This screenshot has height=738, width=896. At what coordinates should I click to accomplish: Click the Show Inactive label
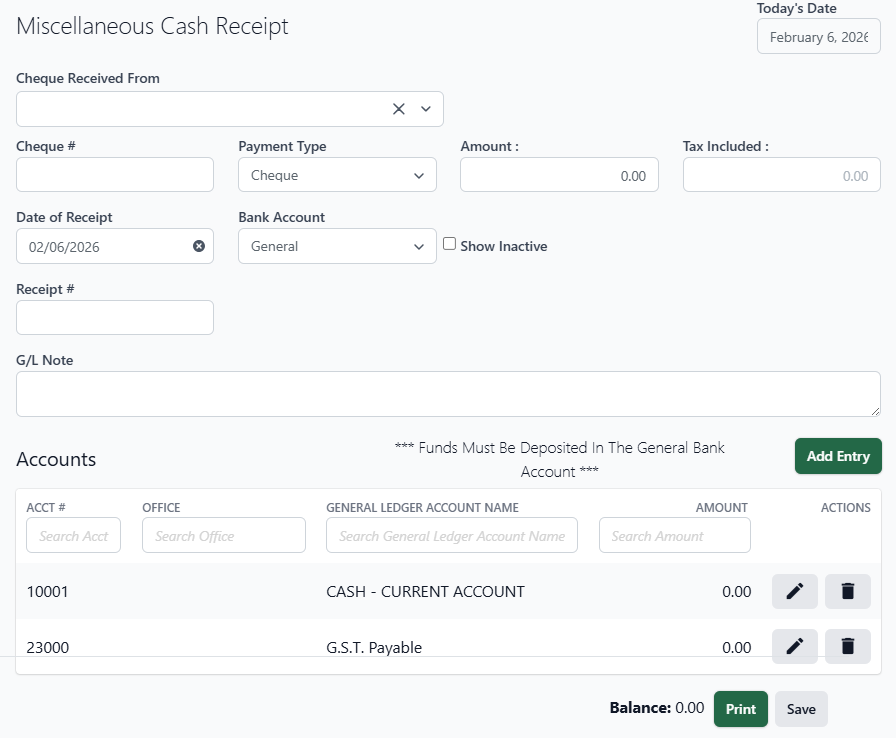[x=503, y=246]
